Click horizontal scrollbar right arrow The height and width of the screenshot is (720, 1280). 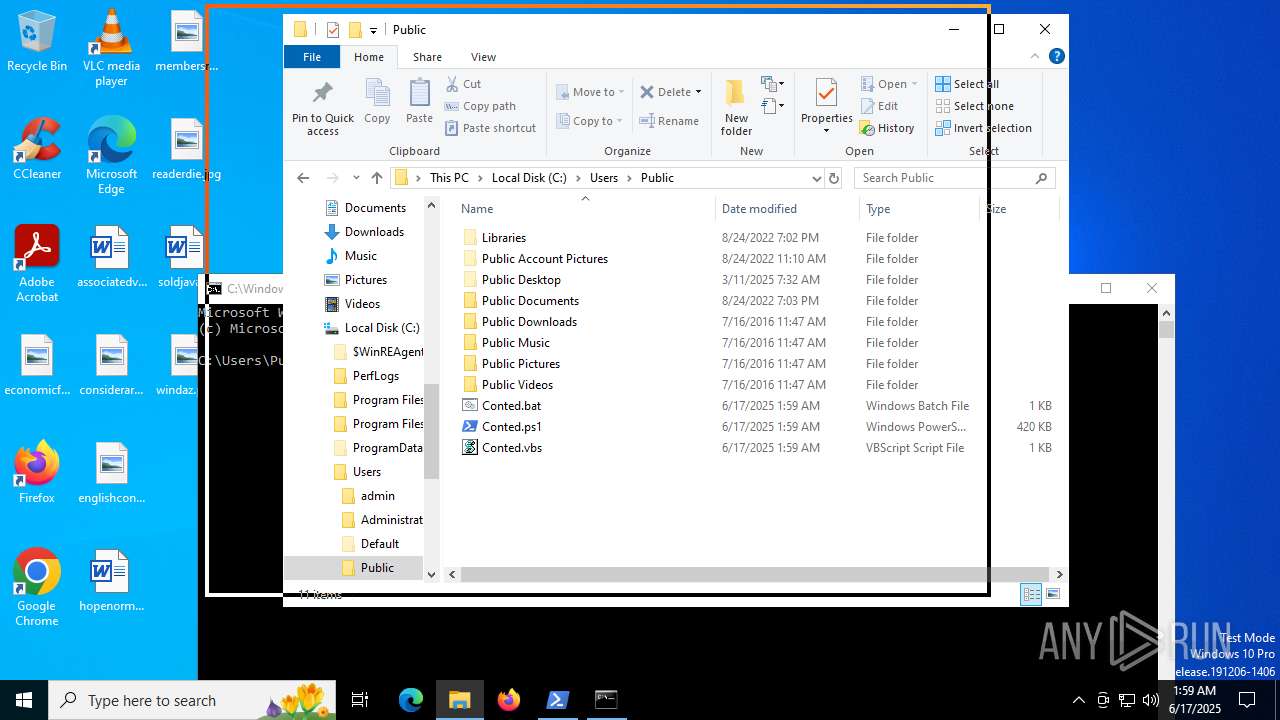coord(1058,575)
